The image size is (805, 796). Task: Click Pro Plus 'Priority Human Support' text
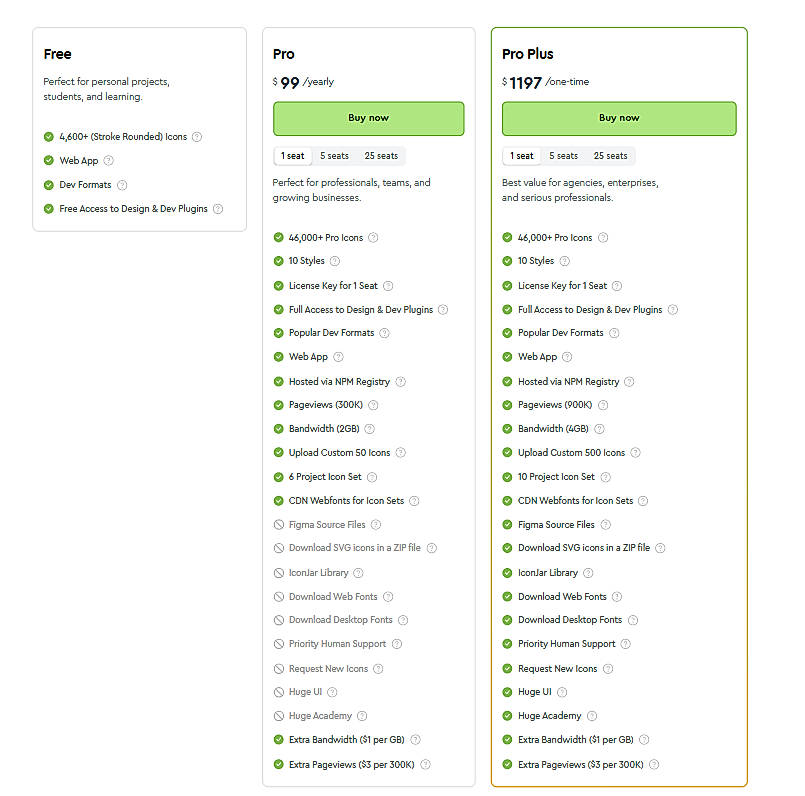pos(566,643)
